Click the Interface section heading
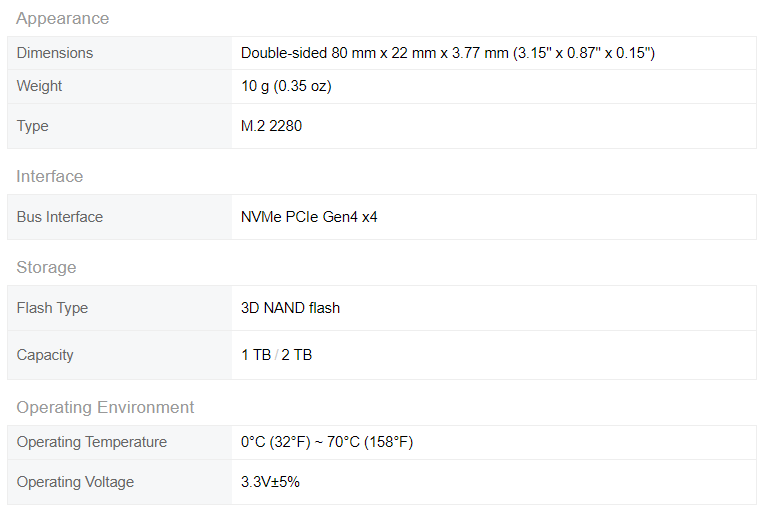This screenshot has height=512, width=764. [49, 176]
